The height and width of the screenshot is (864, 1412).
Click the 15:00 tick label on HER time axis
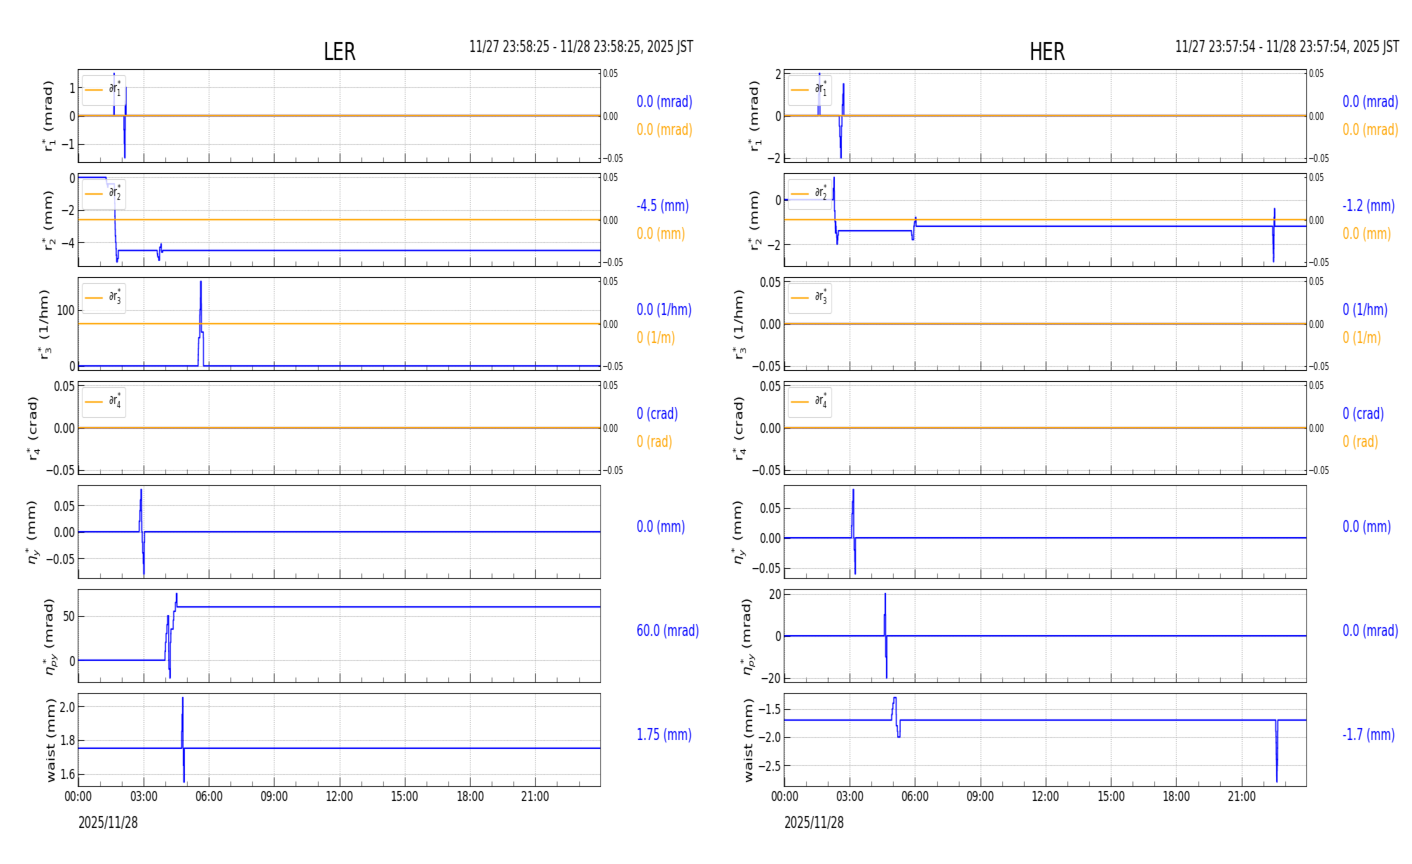(x=1111, y=797)
